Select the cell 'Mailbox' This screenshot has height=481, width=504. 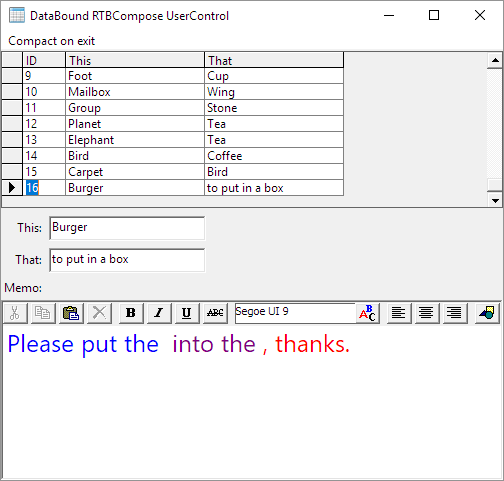pos(135,92)
